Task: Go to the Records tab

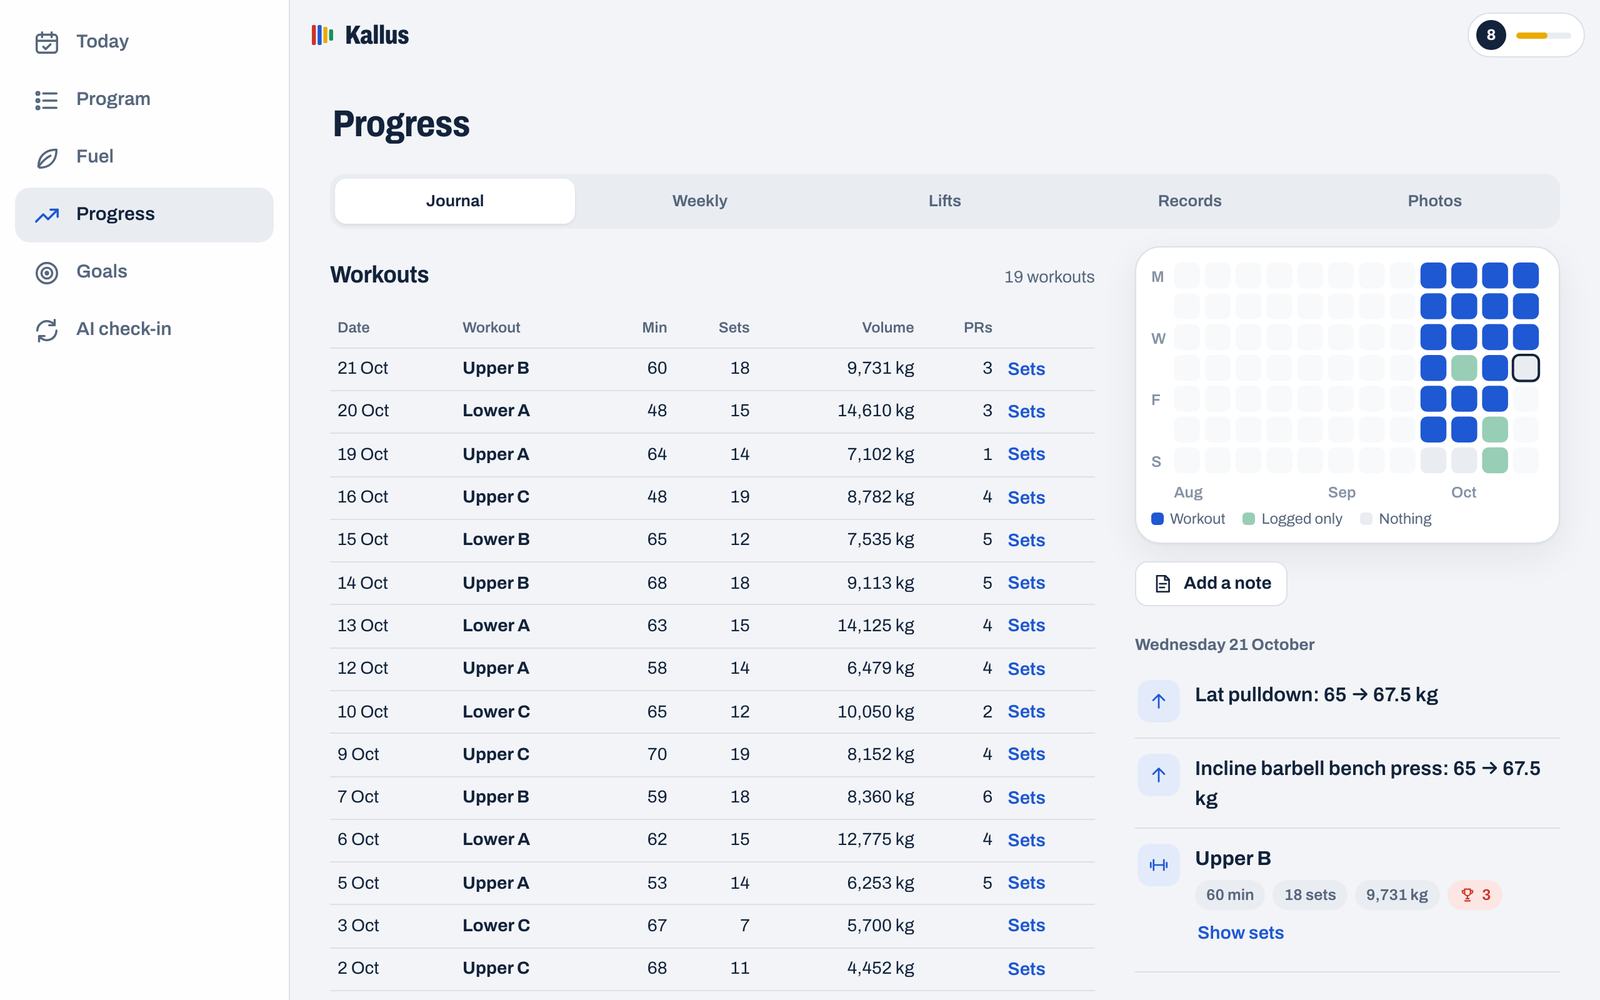Action: tap(1190, 201)
